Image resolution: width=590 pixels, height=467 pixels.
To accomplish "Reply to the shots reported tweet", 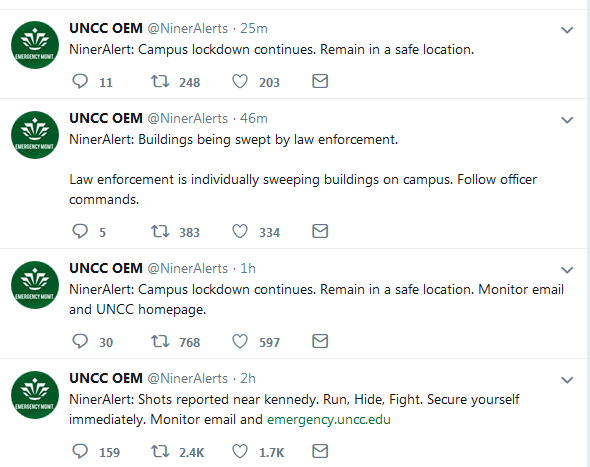I will pyautogui.click(x=80, y=451).
